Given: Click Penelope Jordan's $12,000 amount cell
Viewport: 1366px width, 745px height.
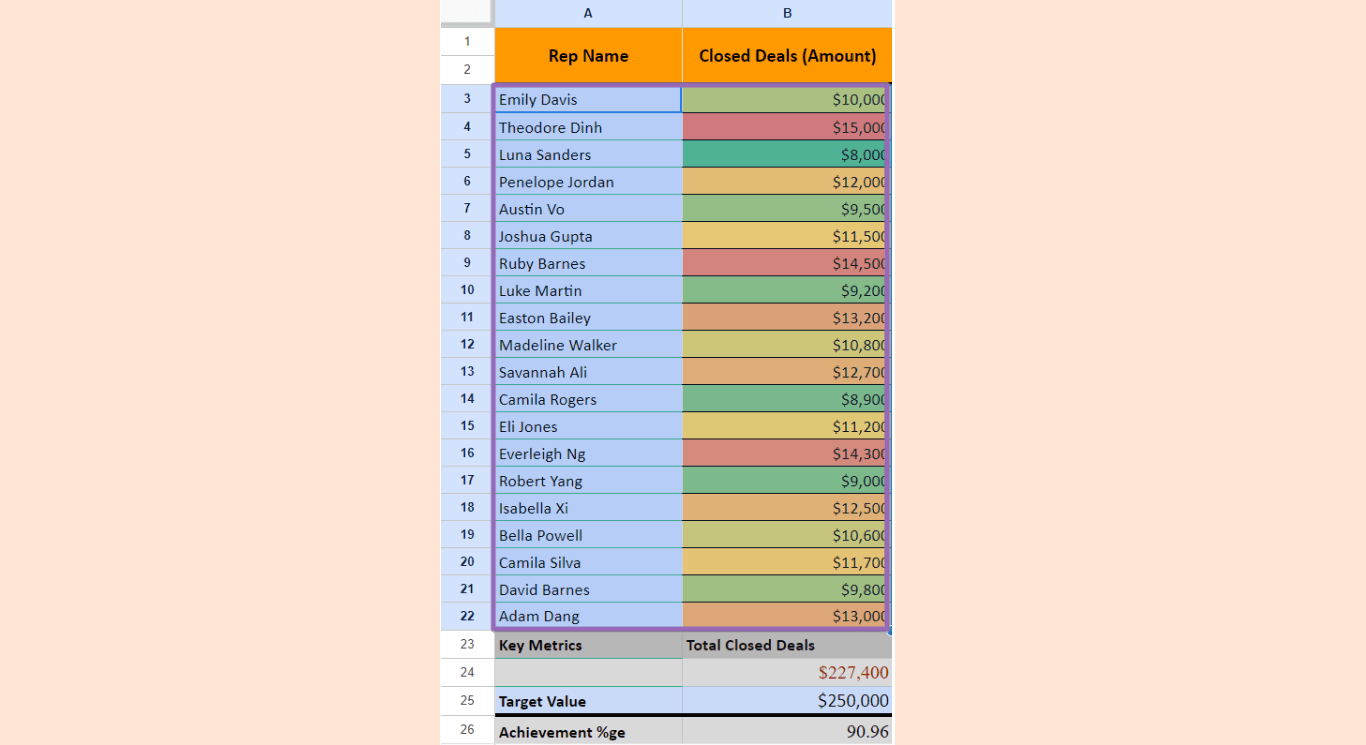Looking at the screenshot, I should pyautogui.click(x=786, y=181).
